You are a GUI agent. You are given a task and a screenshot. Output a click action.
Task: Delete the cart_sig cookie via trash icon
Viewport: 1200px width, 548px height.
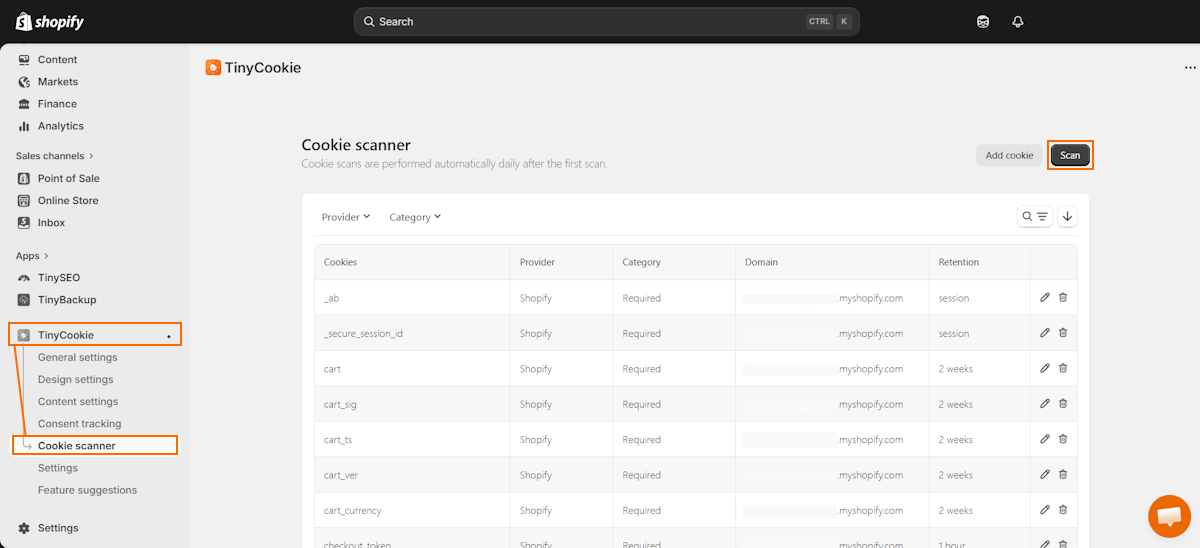(x=1063, y=404)
